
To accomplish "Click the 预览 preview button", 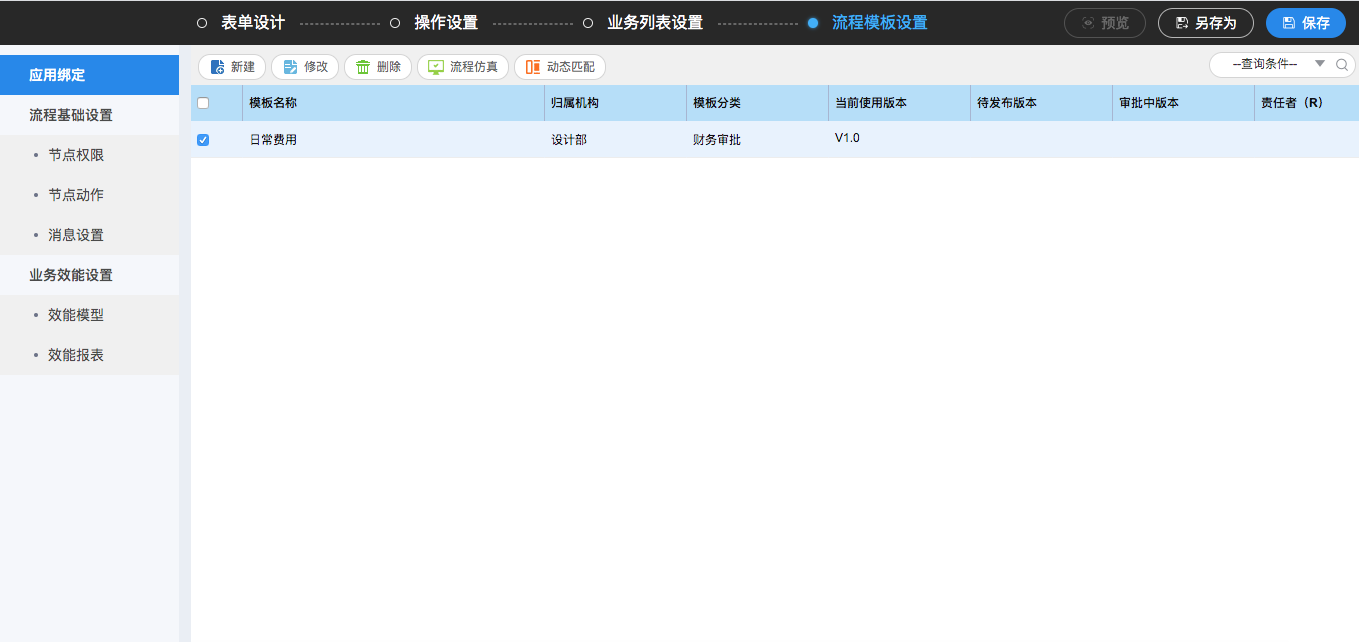I will [x=1105, y=23].
